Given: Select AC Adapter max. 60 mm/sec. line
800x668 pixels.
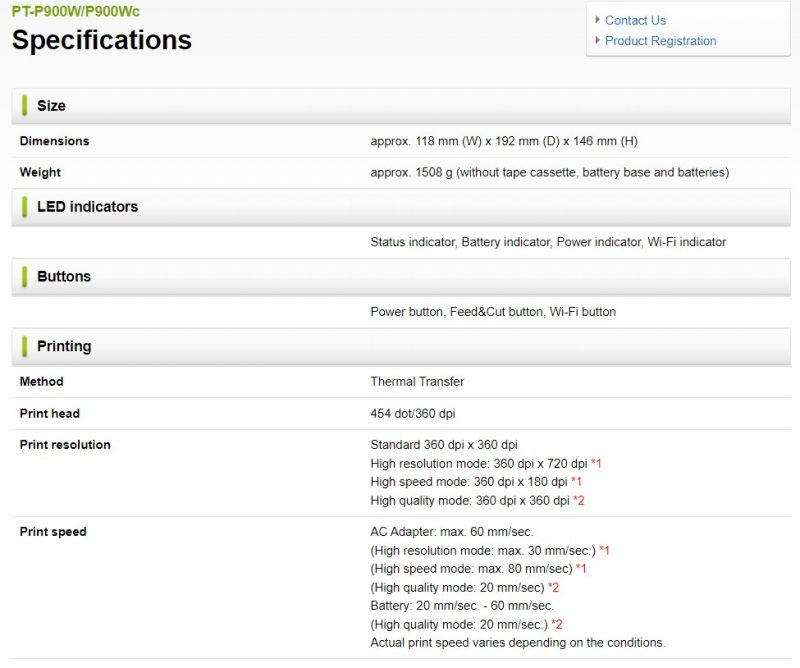Looking at the screenshot, I should tap(452, 532).
